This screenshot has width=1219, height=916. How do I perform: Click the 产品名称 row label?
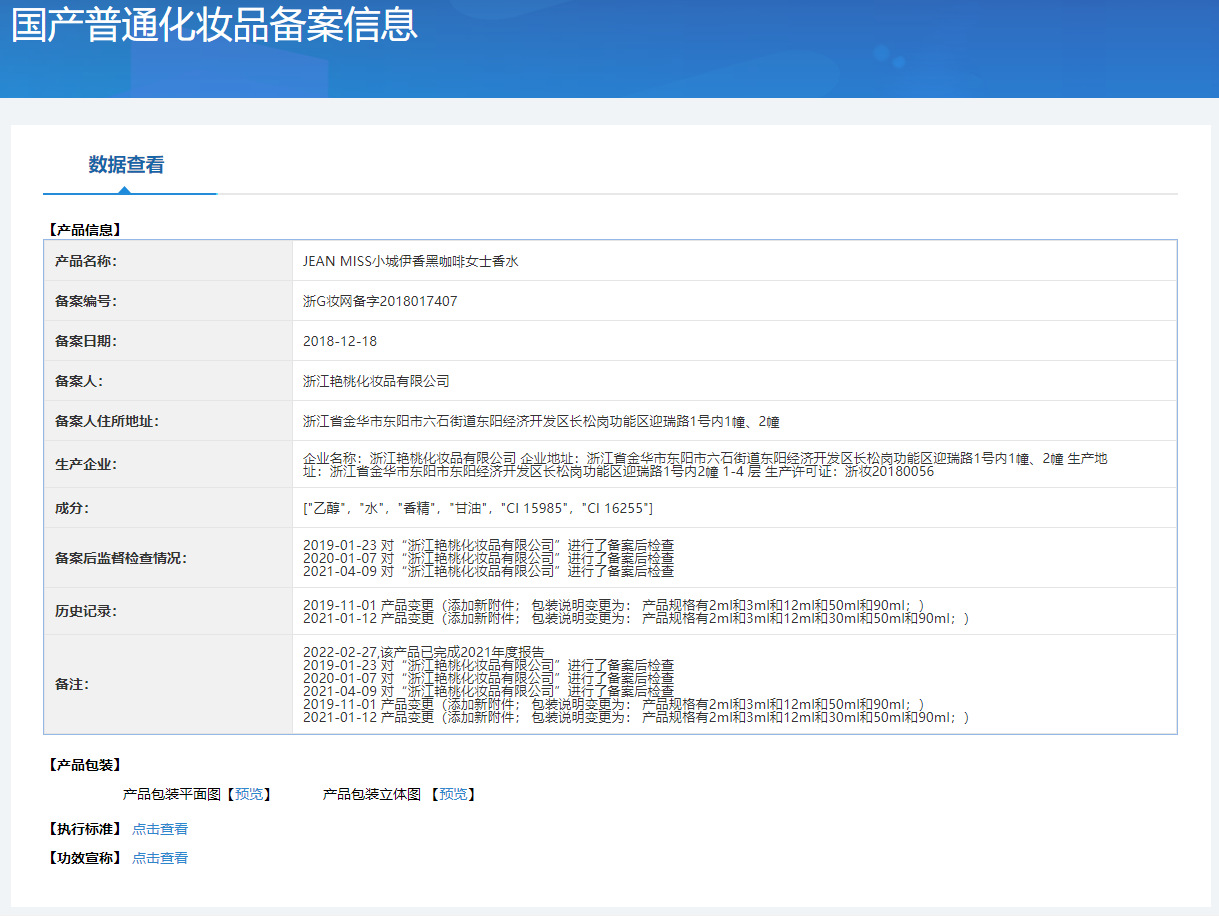[x=86, y=261]
